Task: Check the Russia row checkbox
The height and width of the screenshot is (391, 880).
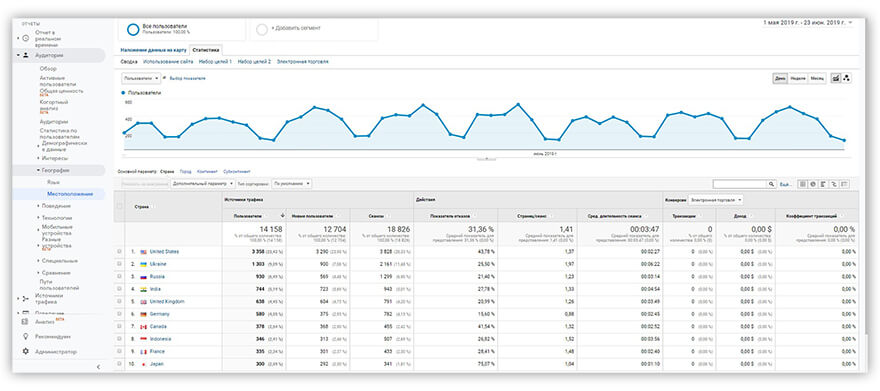Action: coord(119,277)
